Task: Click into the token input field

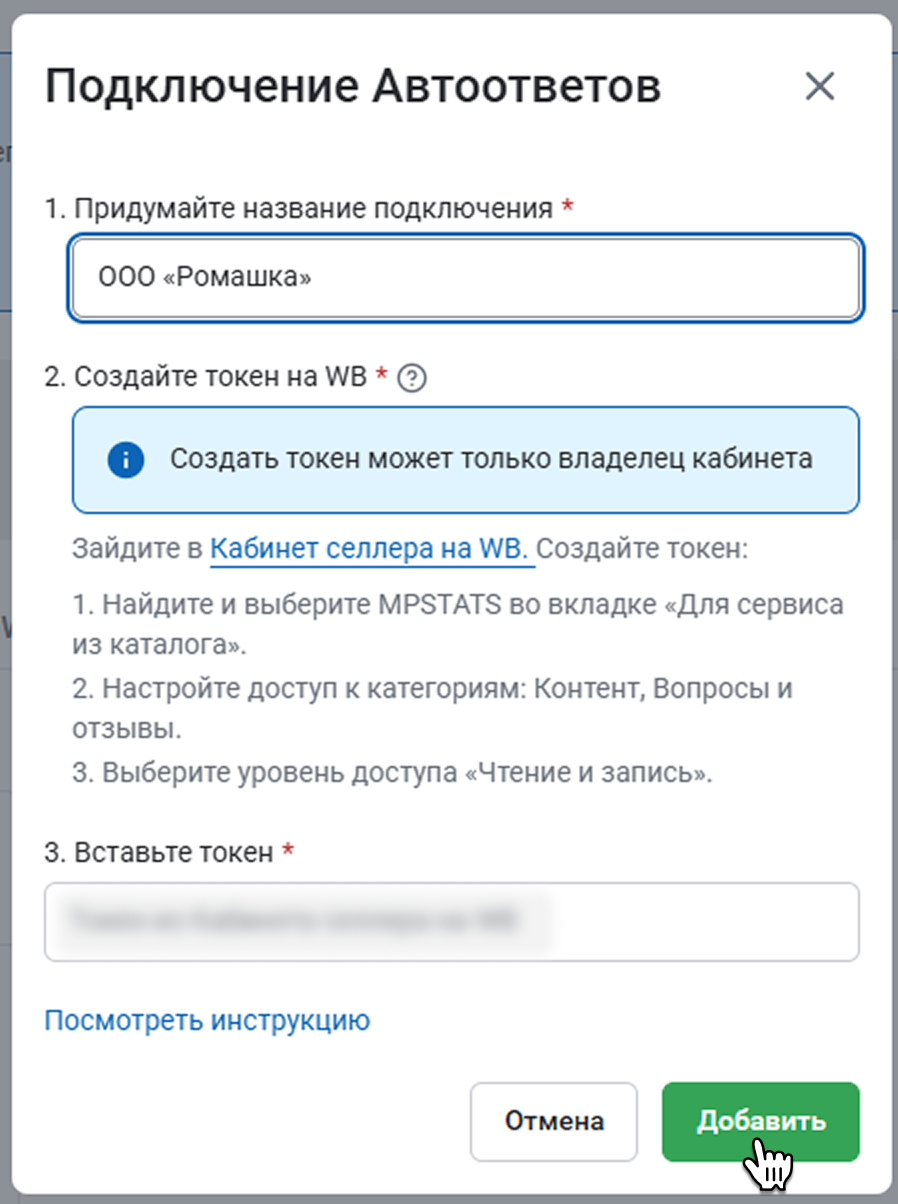Action: coord(451,922)
